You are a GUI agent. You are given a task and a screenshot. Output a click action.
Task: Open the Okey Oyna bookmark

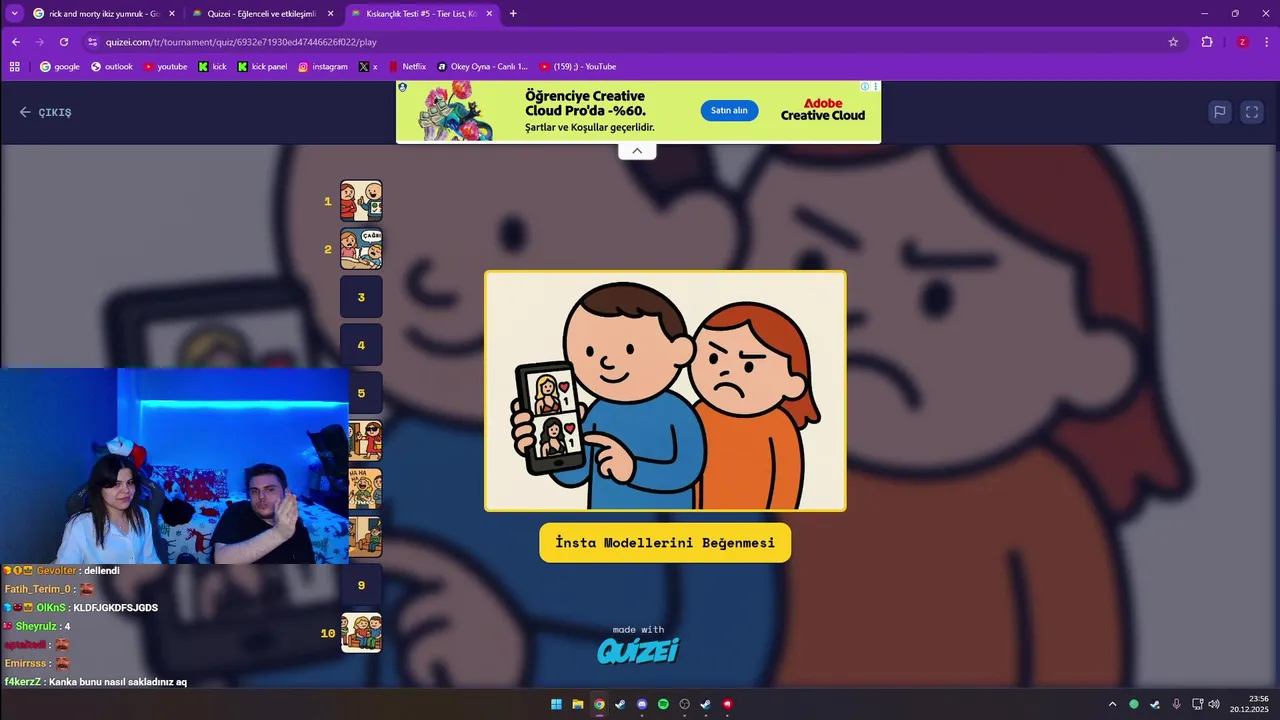(x=482, y=67)
